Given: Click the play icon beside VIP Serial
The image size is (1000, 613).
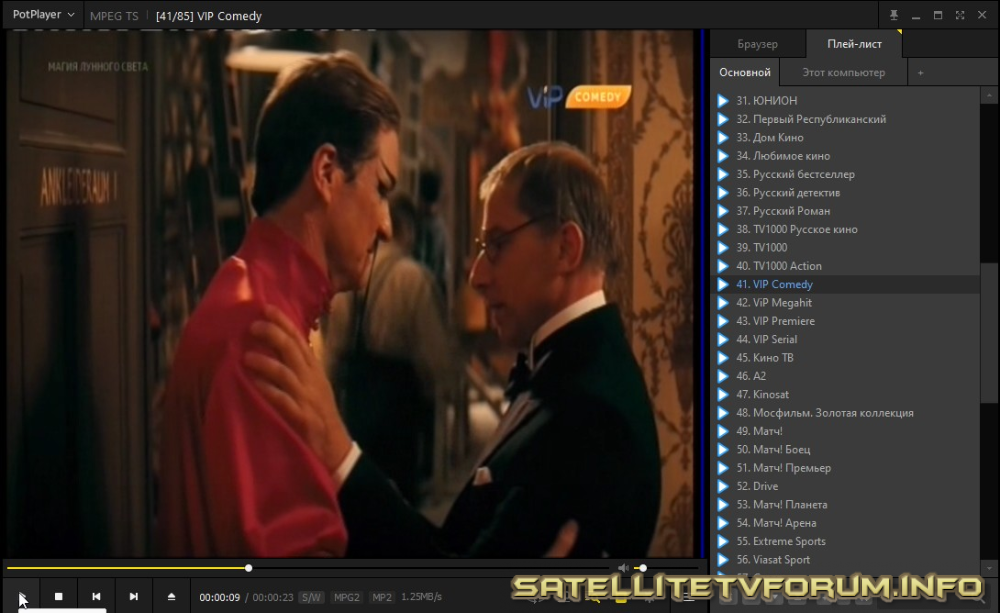Looking at the screenshot, I should pyautogui.click(x=723, y=339).
